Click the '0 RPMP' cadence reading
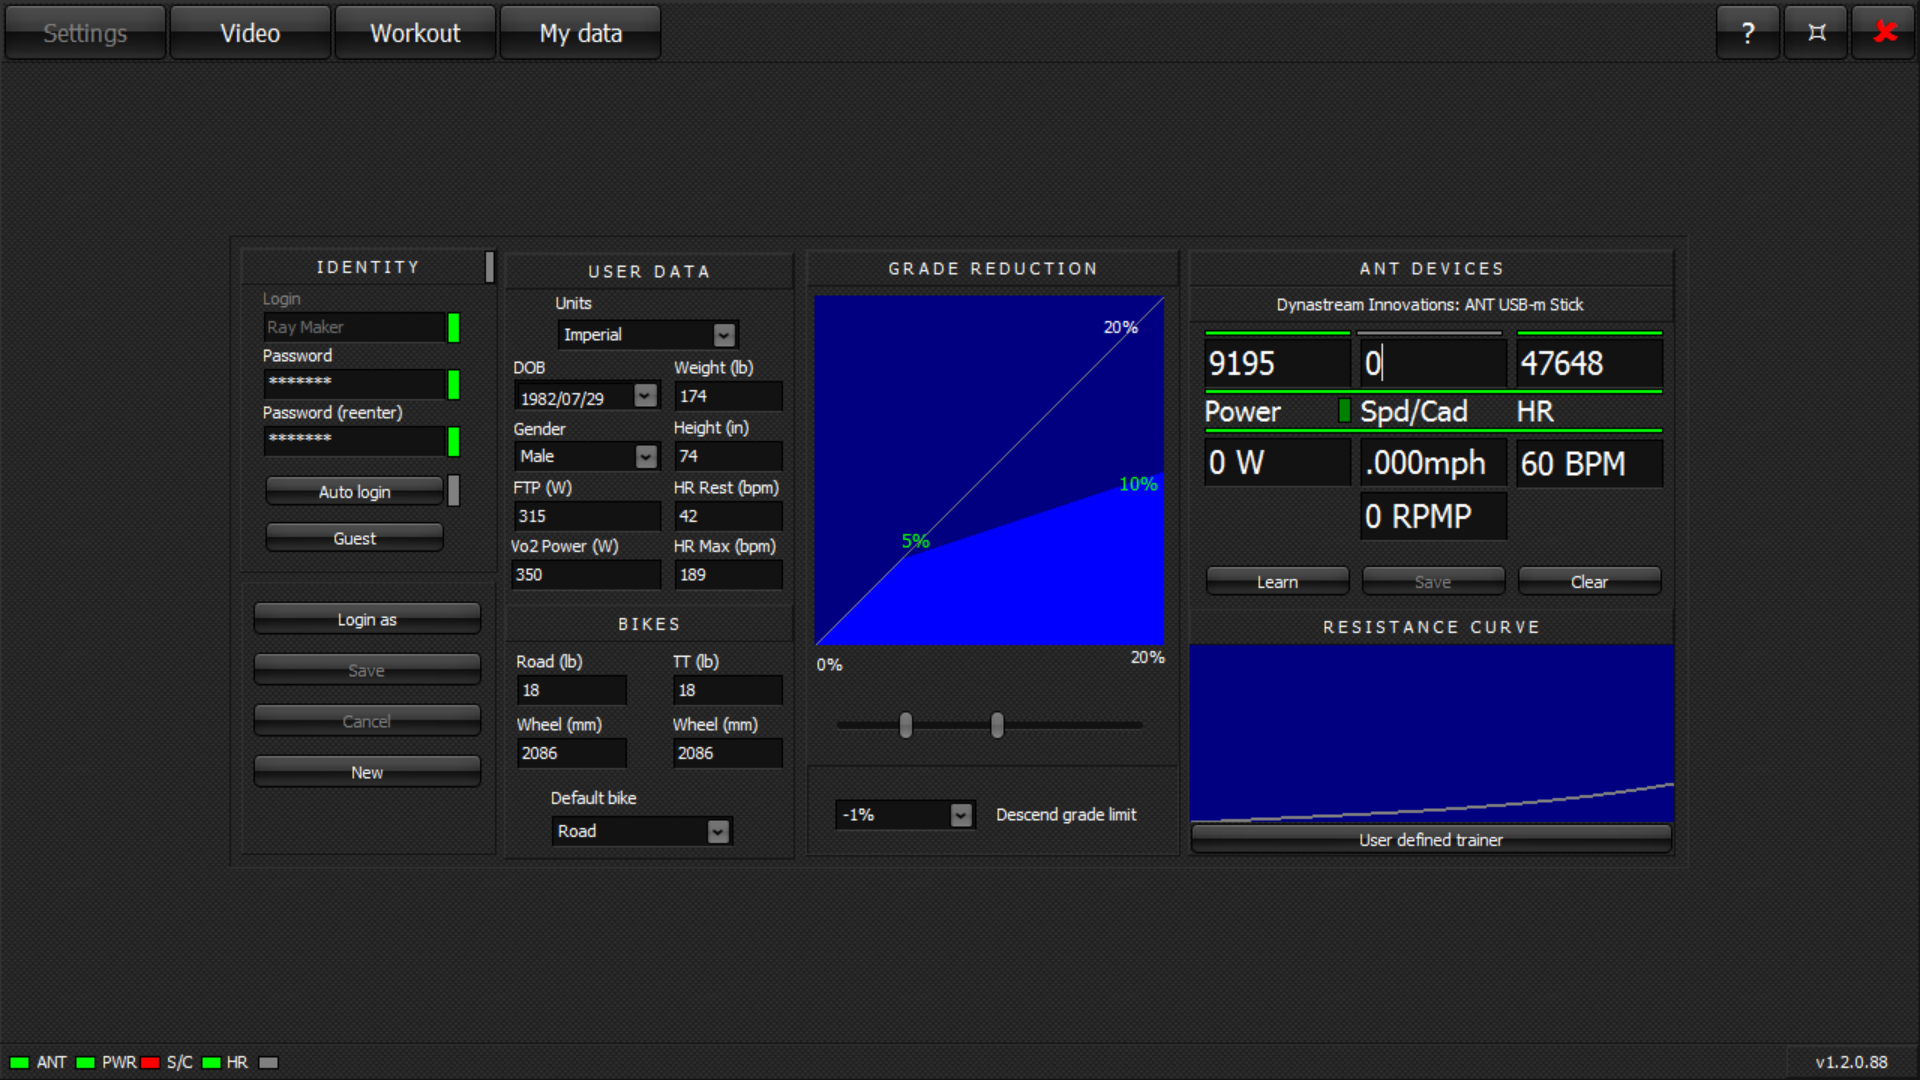Viewport: 1920px width, 1080px height. pyautogui.click(x=1433, y=516)
